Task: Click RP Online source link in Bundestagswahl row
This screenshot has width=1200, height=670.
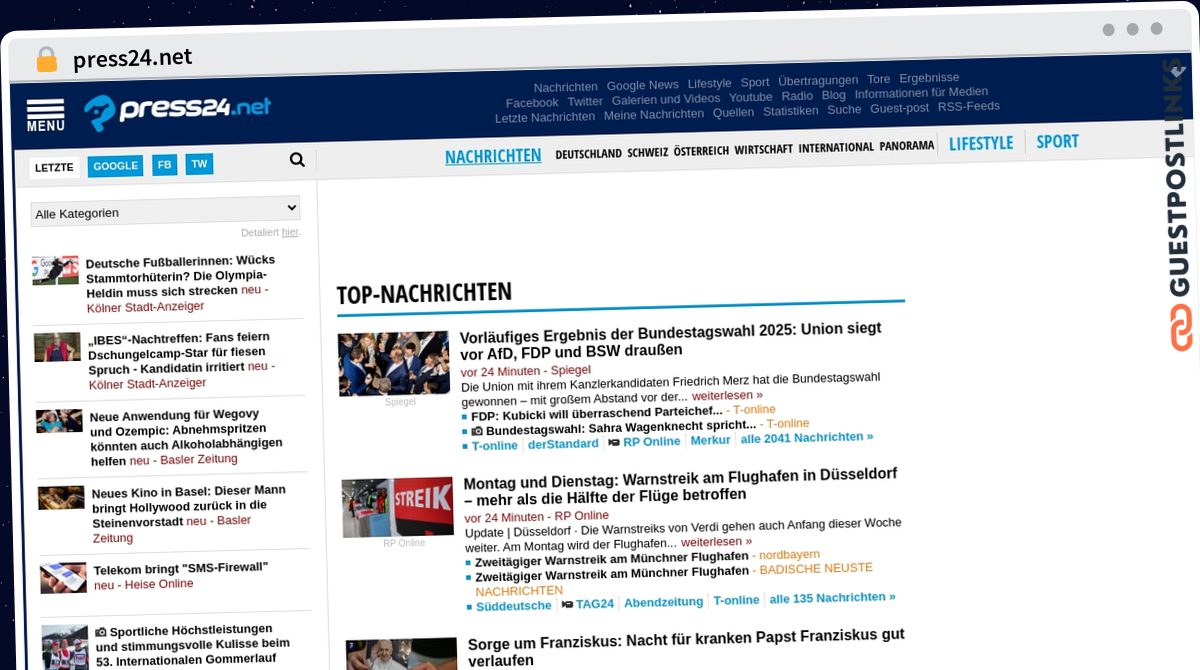Action: [x=651, y=441]
